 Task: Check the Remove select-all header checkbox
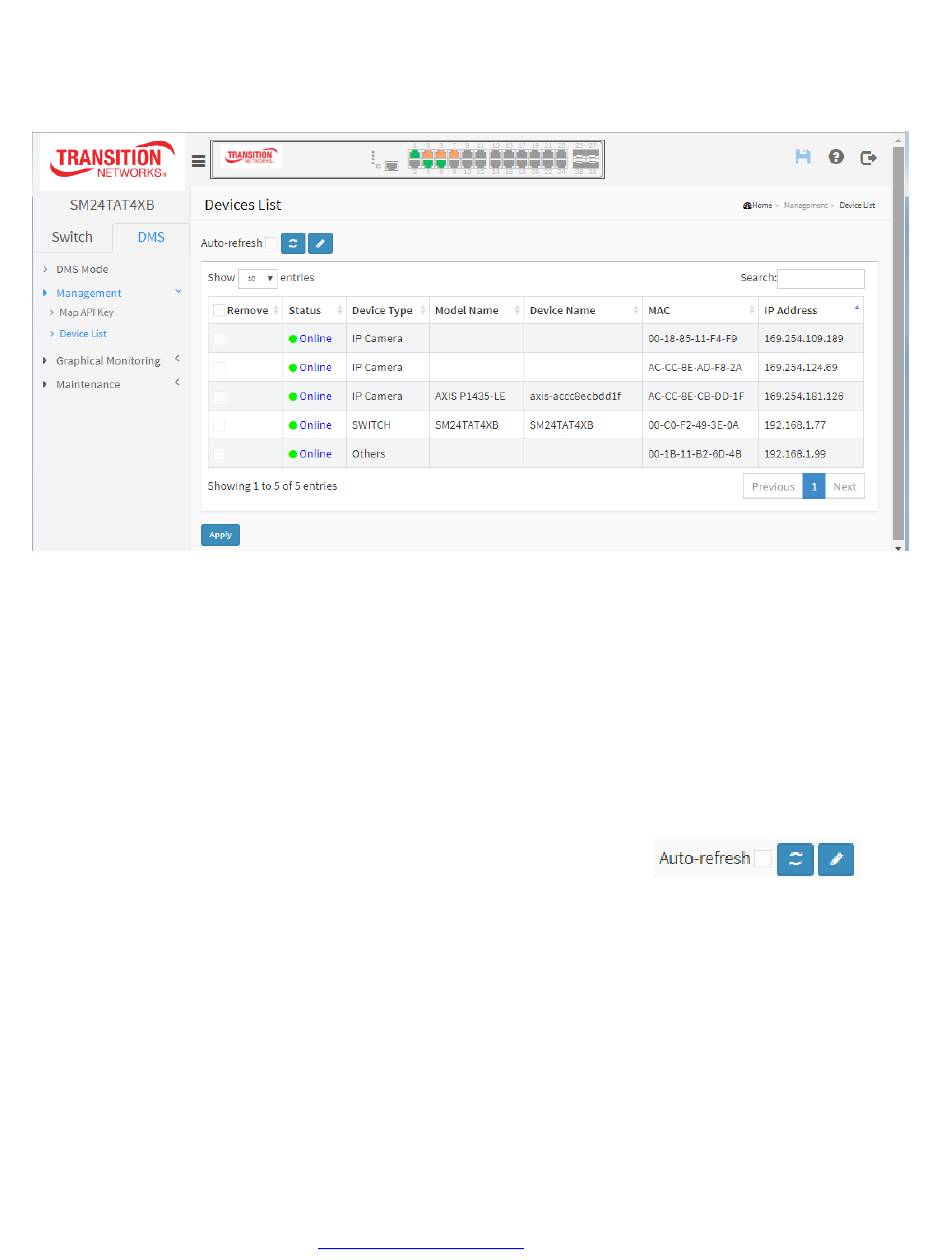point(219,310)
